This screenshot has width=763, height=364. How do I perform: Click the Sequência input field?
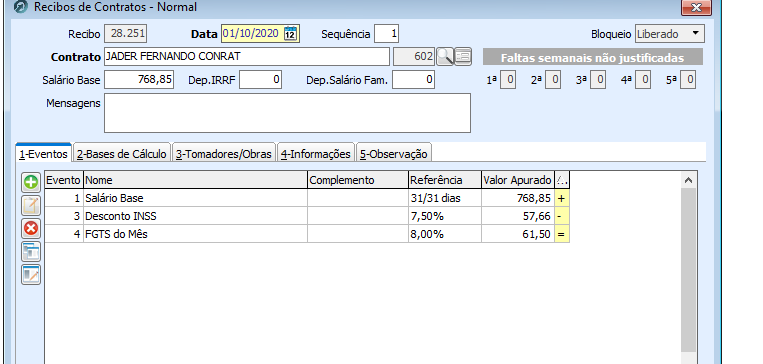click(387, 34)
